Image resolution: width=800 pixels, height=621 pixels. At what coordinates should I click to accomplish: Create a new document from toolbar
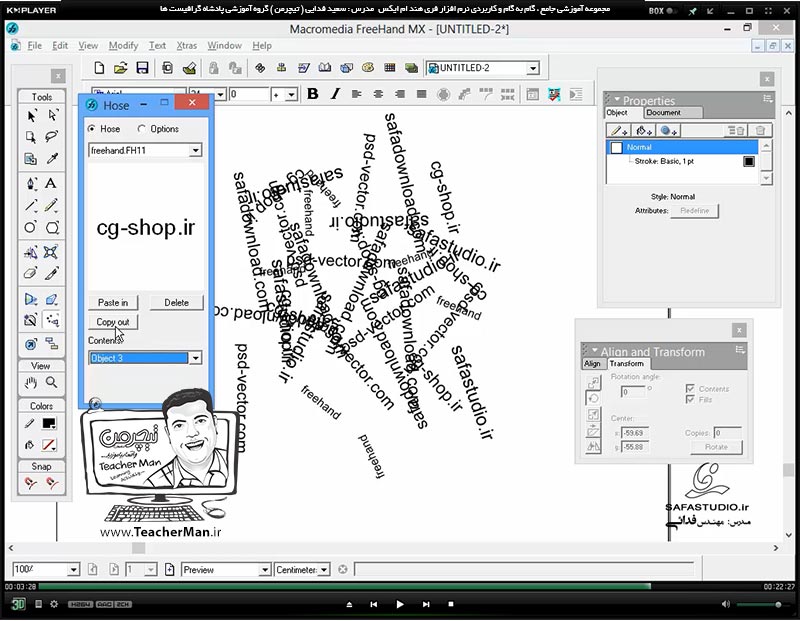pyautogui.click(x=99, y=68)
